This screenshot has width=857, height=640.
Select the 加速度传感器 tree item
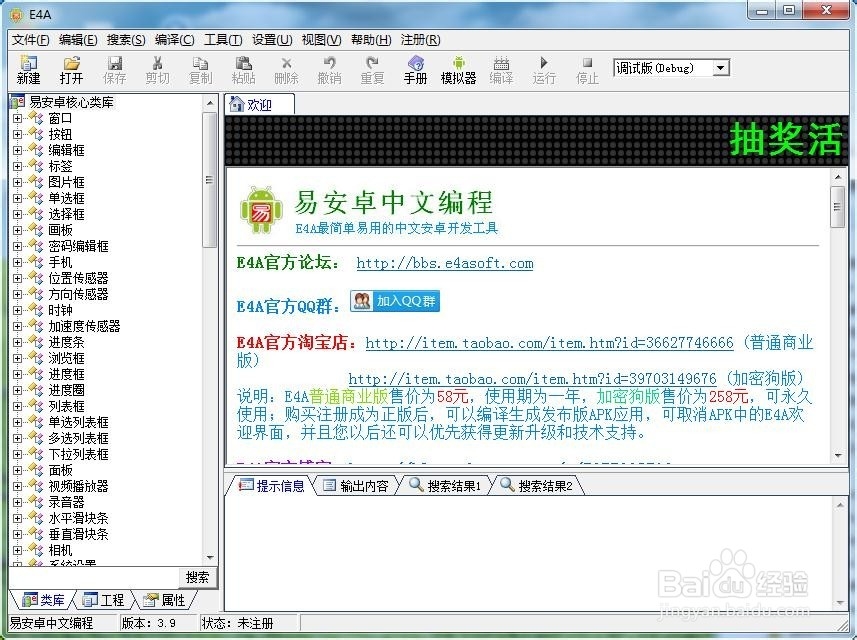[x=84, y=326]
